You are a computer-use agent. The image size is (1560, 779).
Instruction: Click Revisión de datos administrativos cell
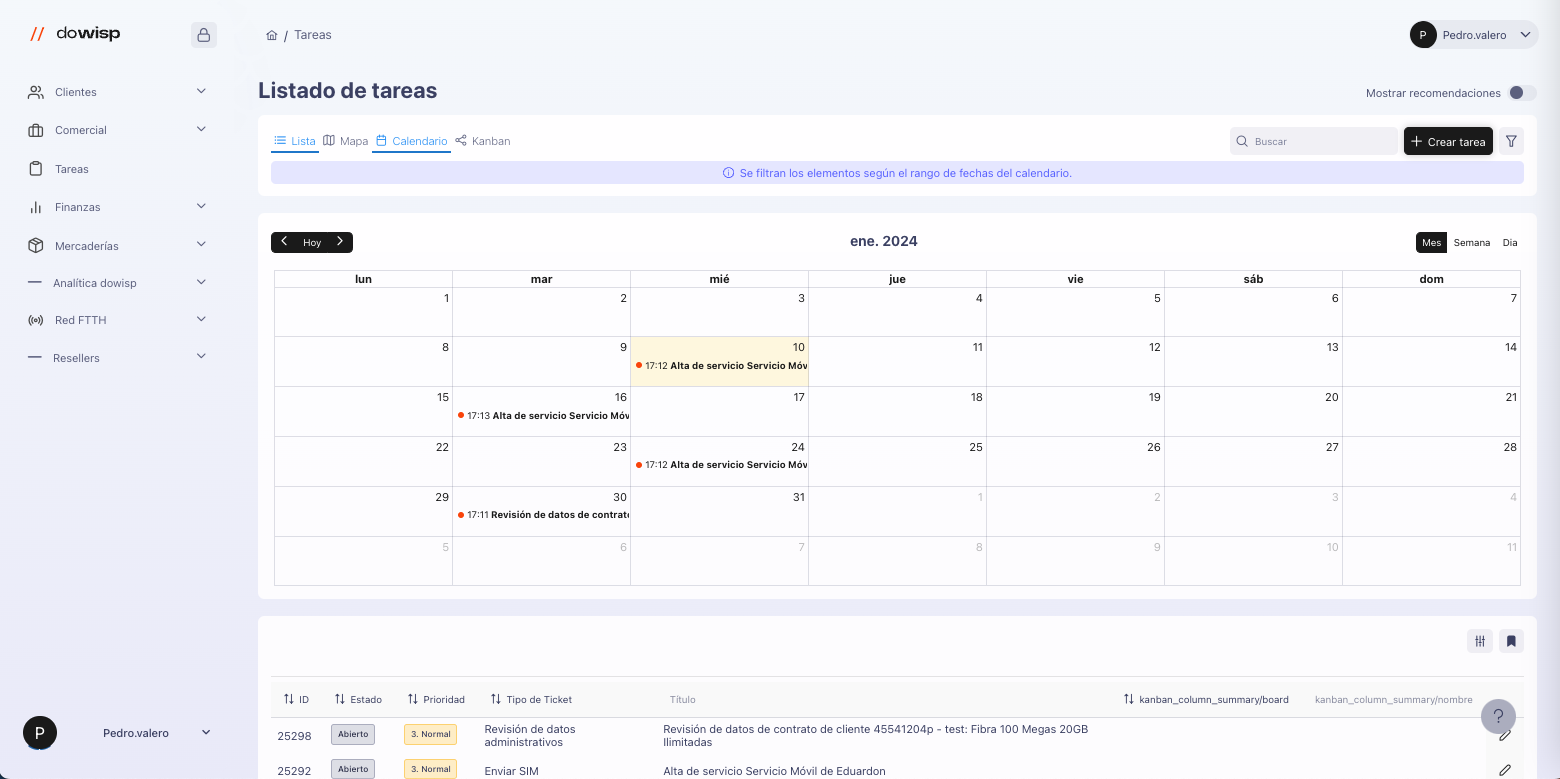530,736
